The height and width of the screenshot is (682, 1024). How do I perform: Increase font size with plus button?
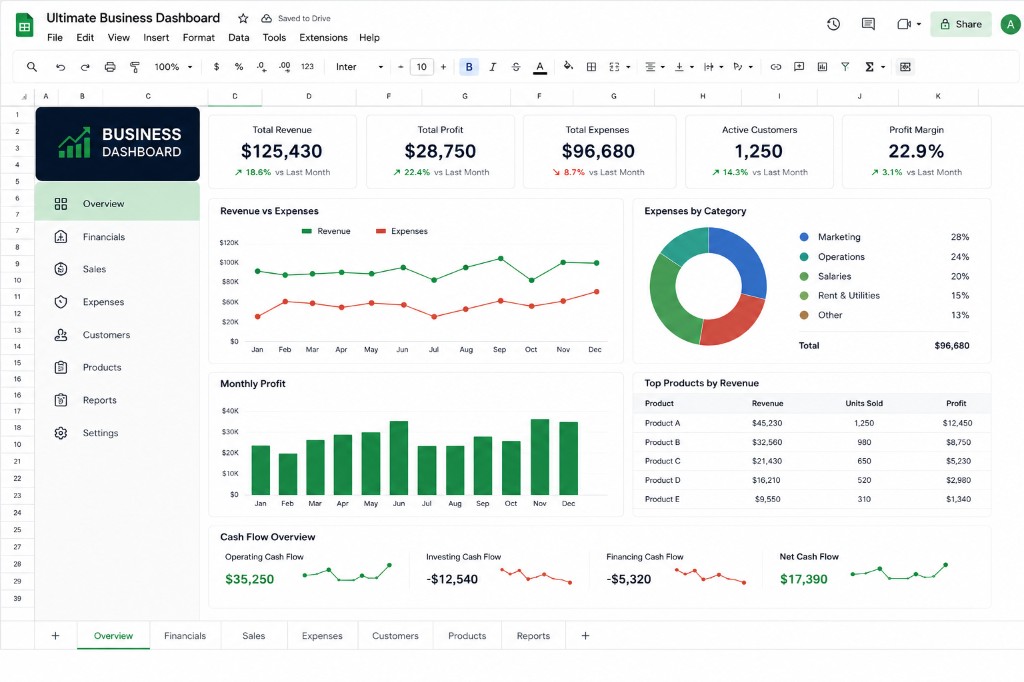pyautogui.click(x=443, y=67)
